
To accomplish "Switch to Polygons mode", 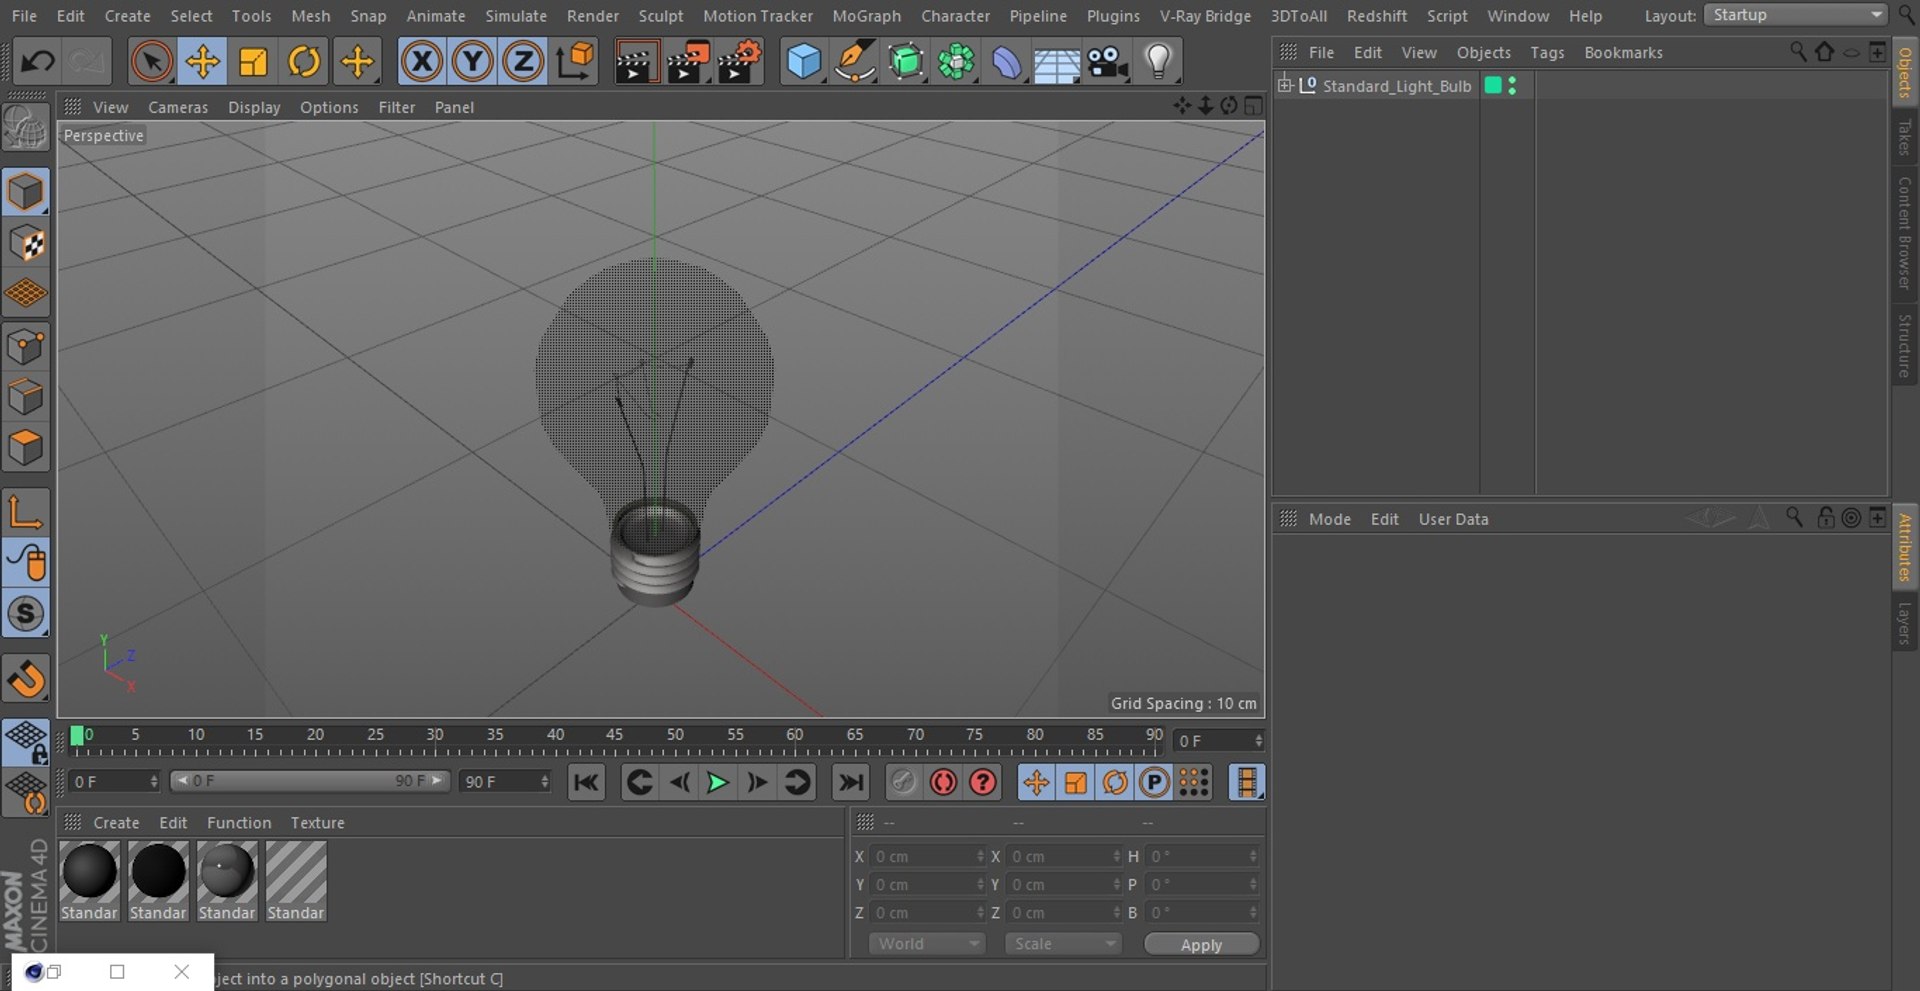I will 25,448.
